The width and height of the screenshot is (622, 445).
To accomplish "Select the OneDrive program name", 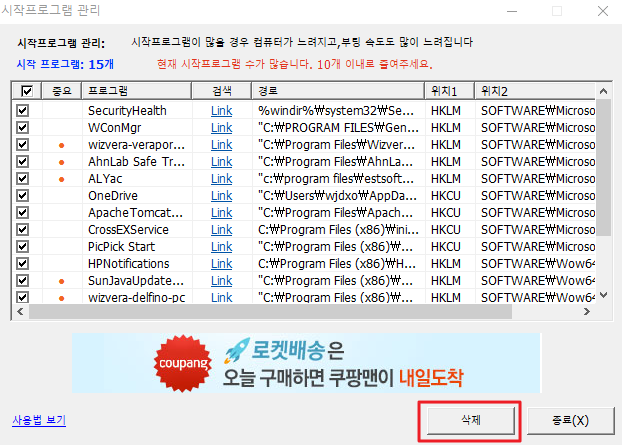I will point(113,196).
